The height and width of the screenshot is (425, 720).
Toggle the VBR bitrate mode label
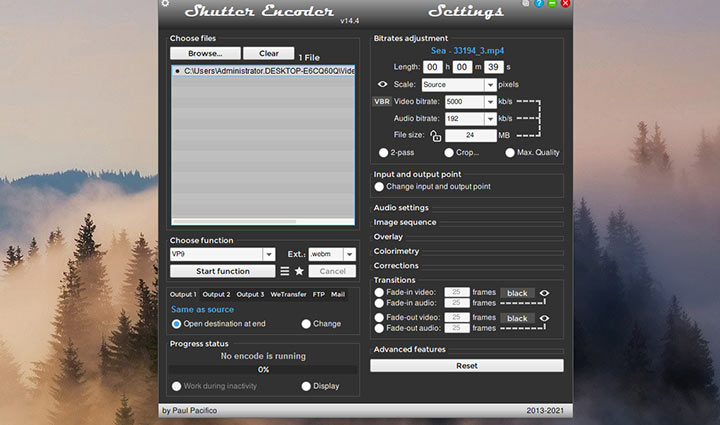point(382,101)
